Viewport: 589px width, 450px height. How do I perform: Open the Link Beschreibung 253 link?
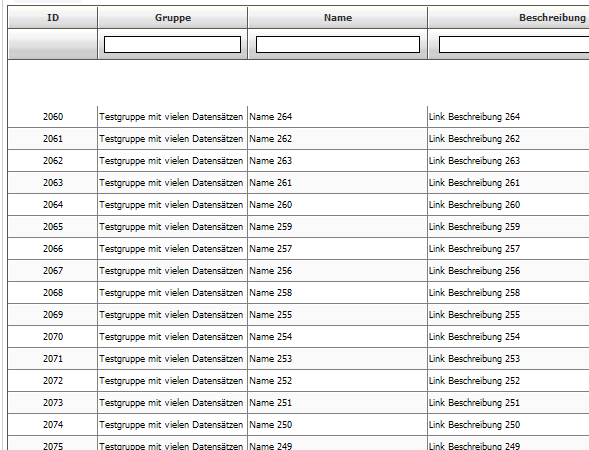(x=474, y=359)
